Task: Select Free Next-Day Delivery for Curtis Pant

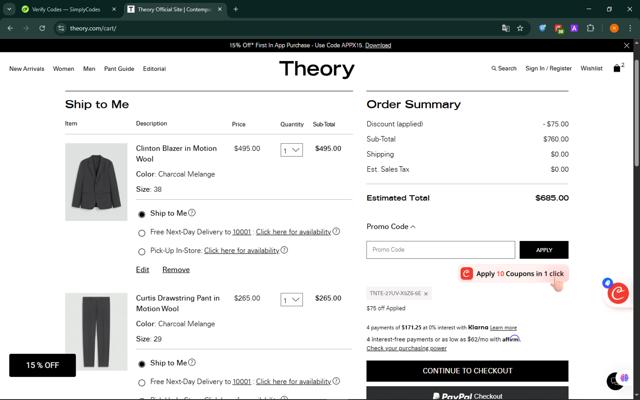Action: click(142, 383)
